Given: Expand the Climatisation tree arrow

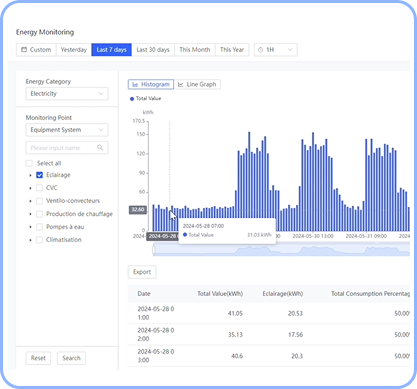Looking at the screenshot, I should 30,240.
